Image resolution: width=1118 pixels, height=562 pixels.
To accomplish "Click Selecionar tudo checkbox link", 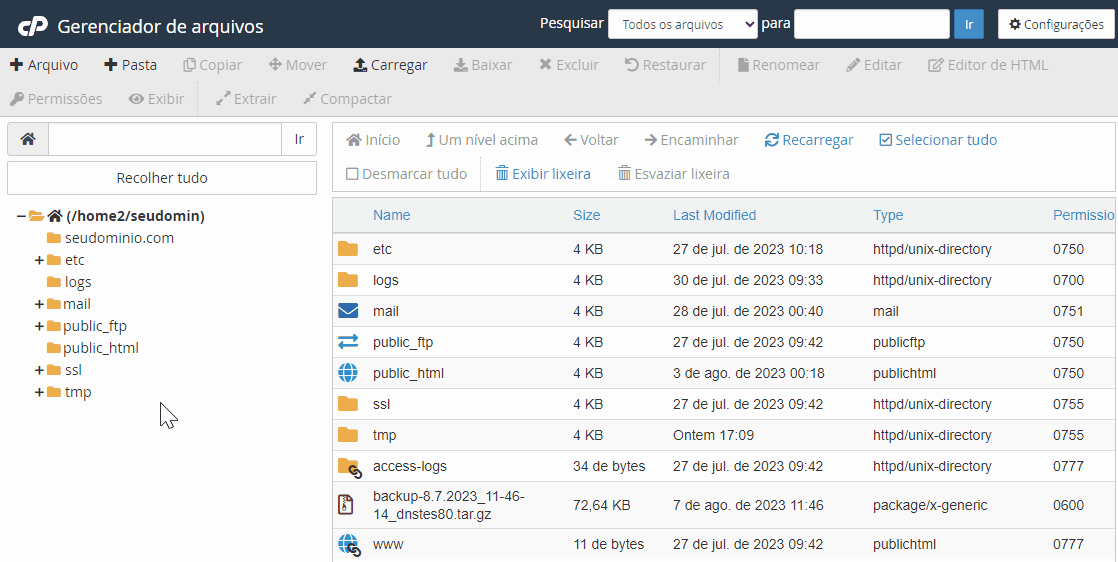I will click(938, 140).
